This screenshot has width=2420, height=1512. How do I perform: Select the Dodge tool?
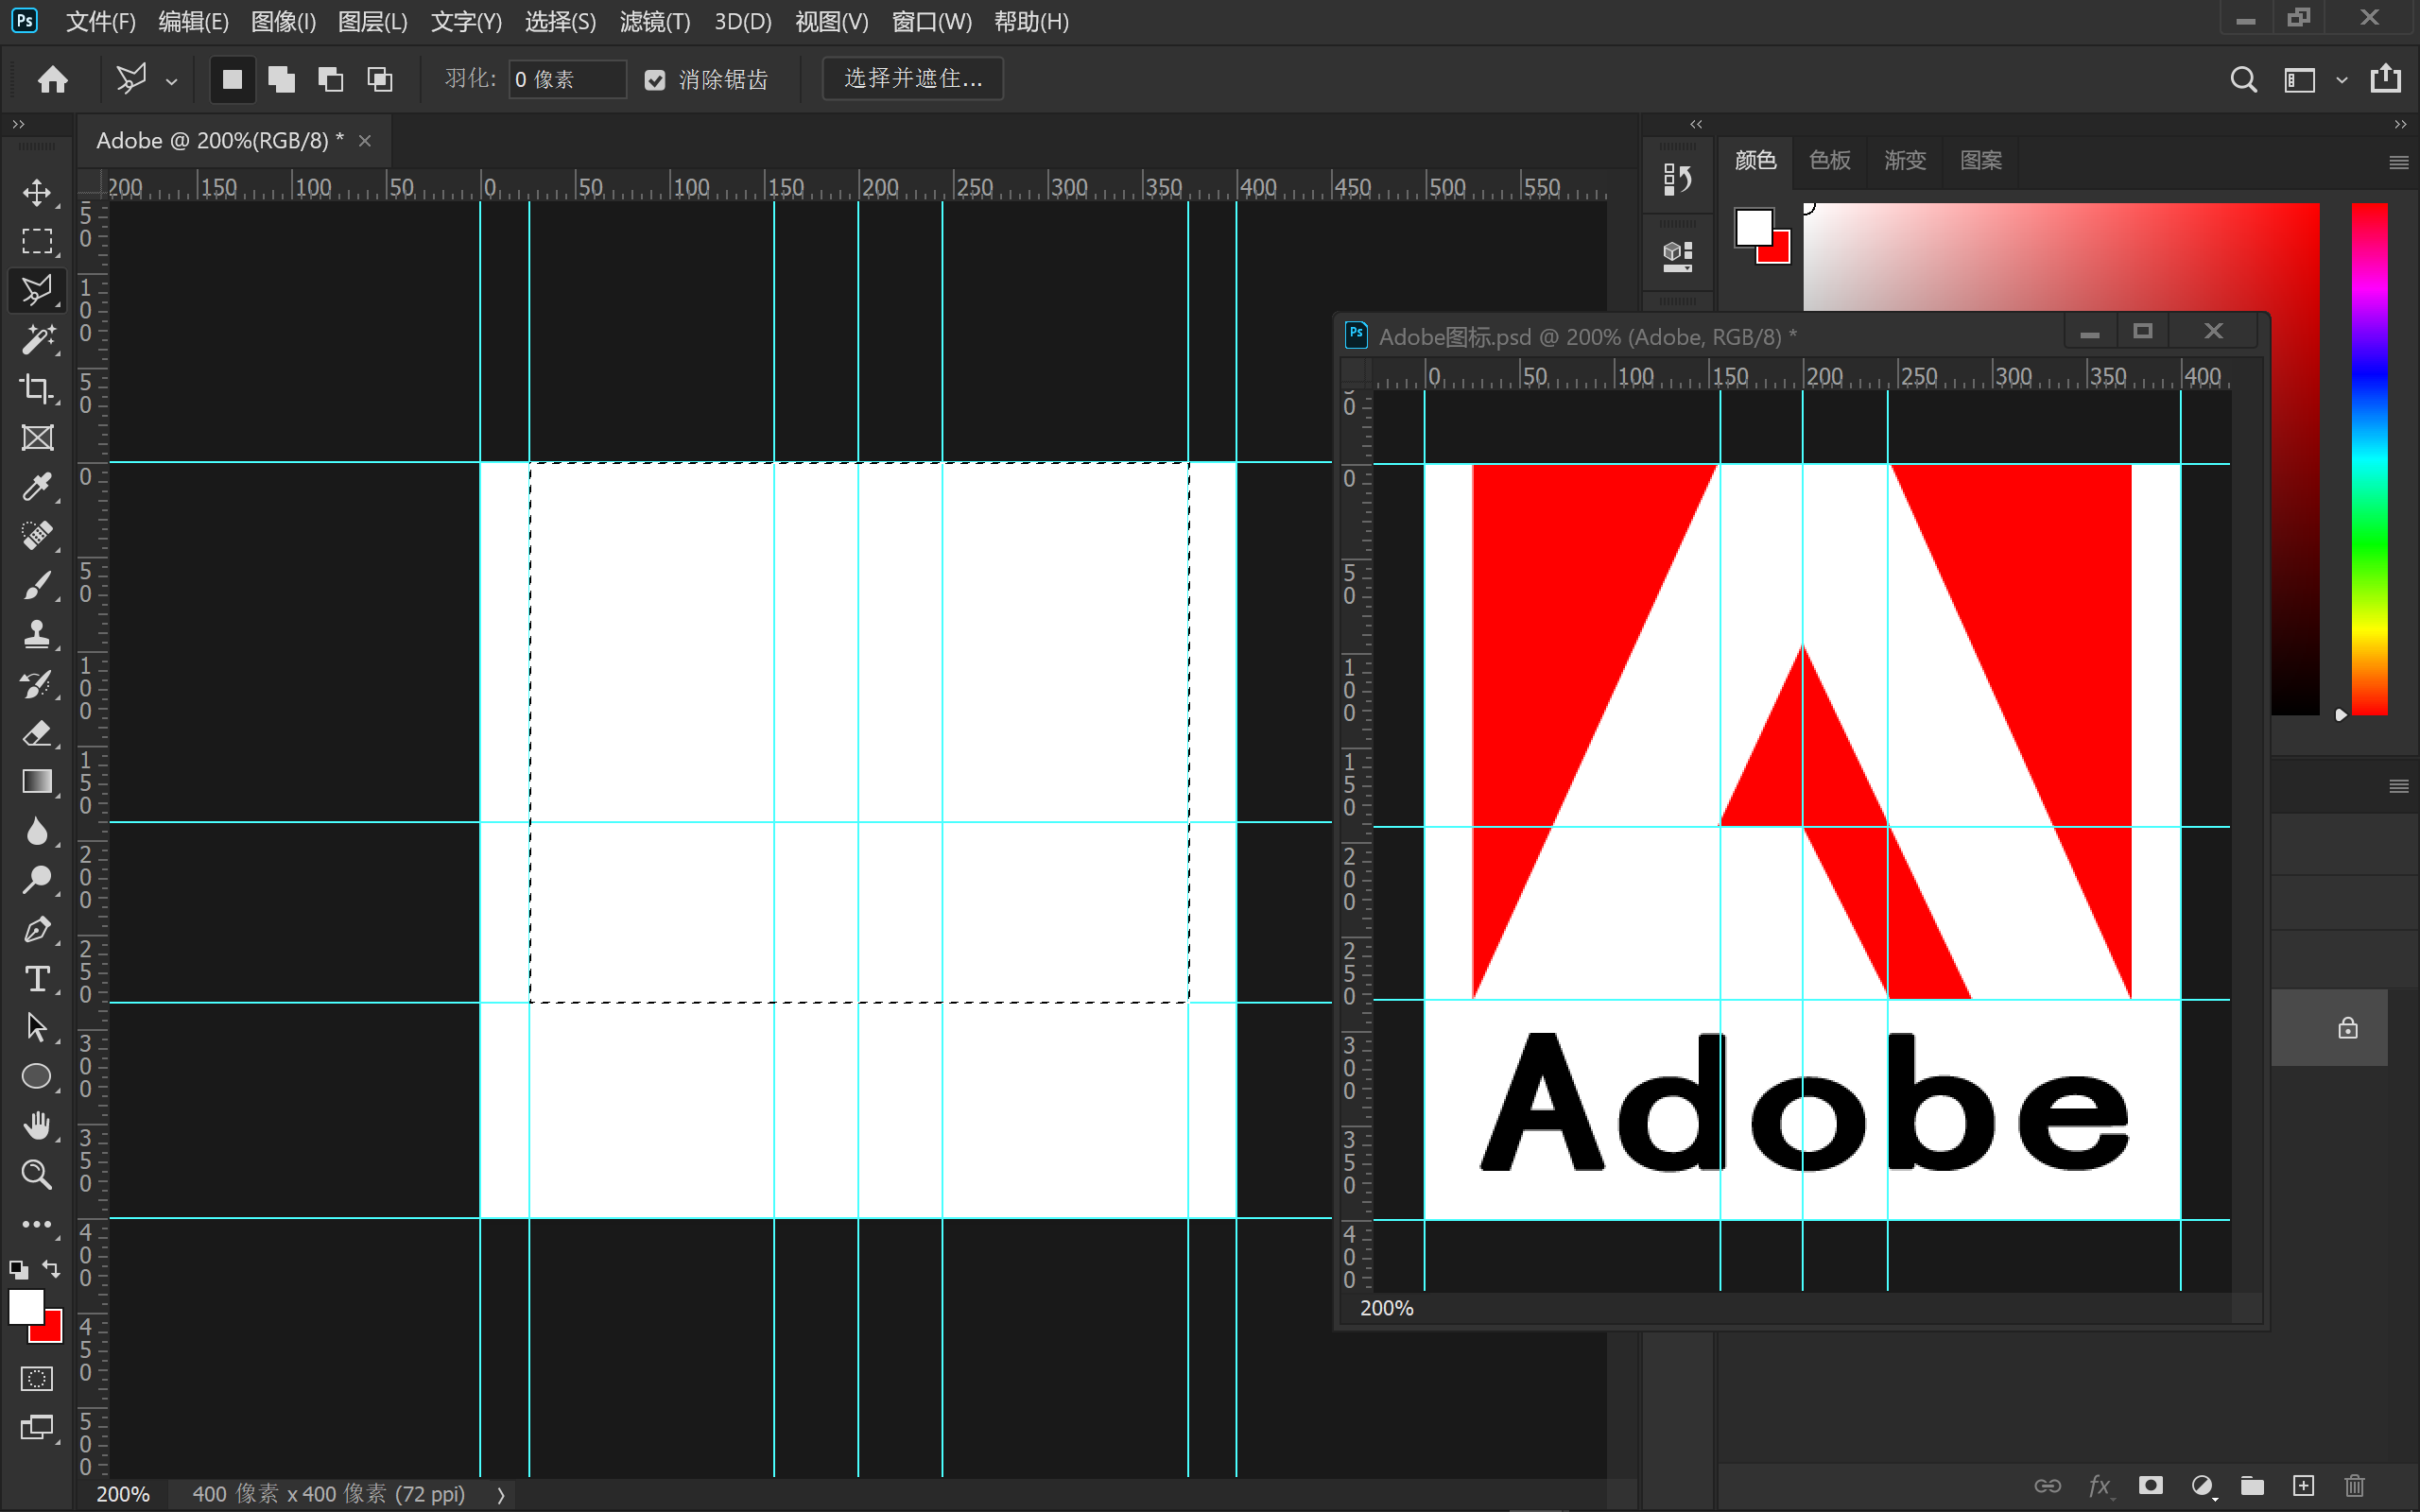37,880
